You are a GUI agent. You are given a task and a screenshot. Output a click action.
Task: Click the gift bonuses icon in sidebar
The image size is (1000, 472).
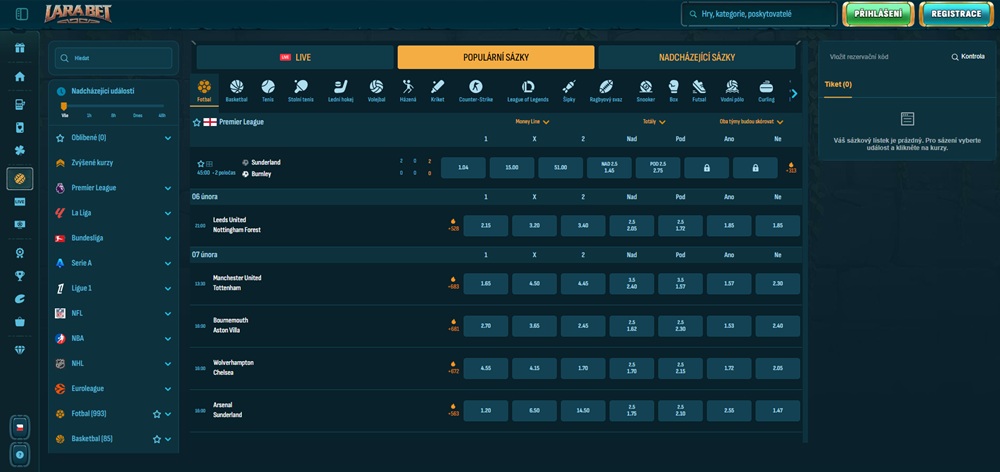click(x=20, y=47)
